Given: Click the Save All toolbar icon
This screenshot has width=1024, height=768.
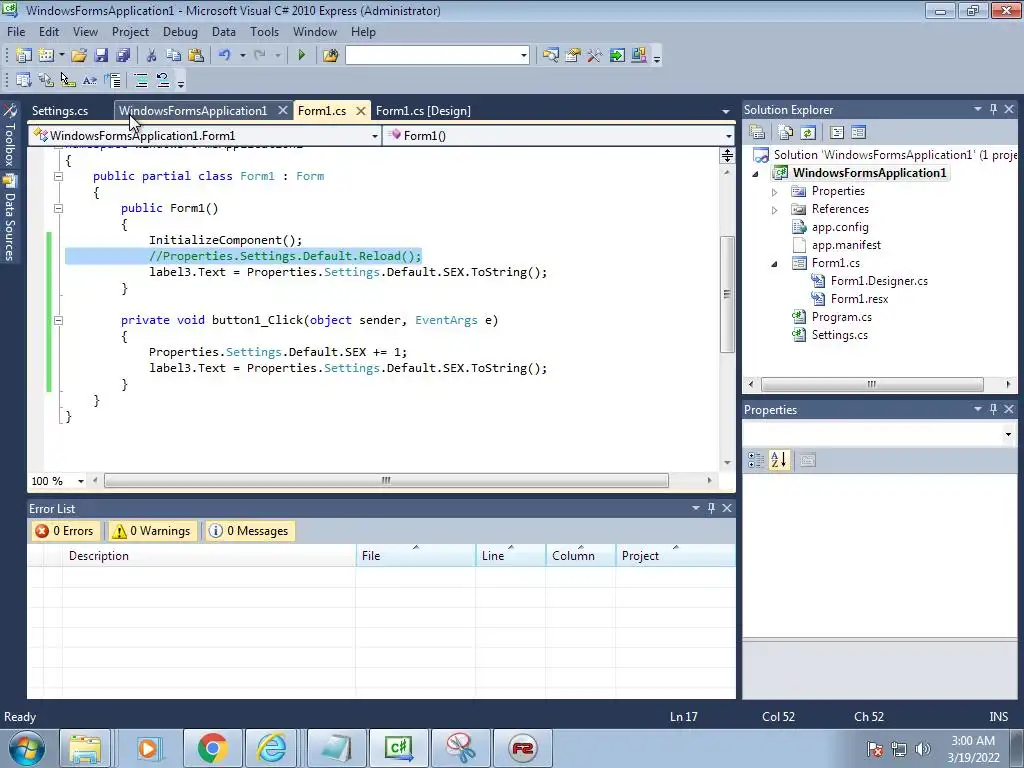Looking at the screenshot, I should pos(123,56).
